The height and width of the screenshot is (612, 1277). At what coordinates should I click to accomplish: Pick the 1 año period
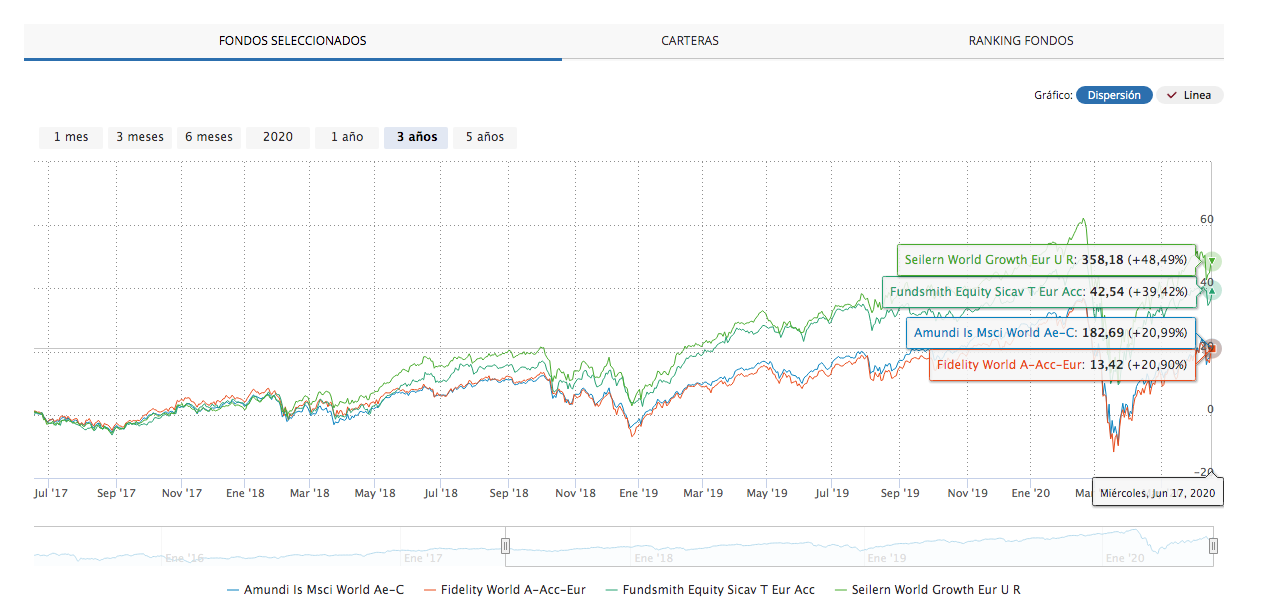(x=347, y=137)
